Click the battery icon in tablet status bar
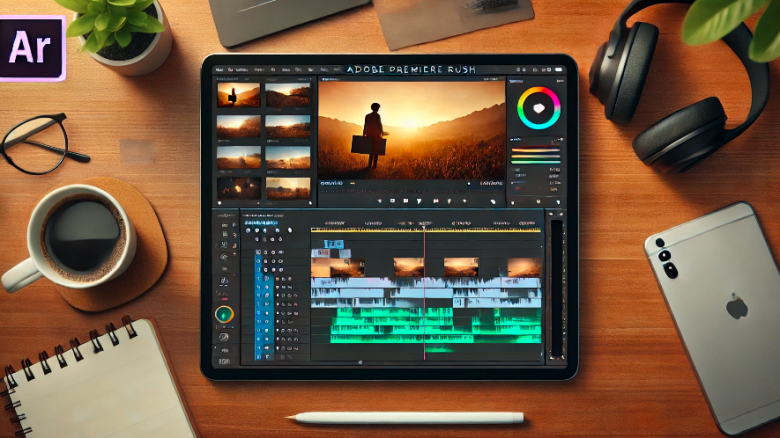The width and height of the screenshot is (780, 438). [558, 70]
